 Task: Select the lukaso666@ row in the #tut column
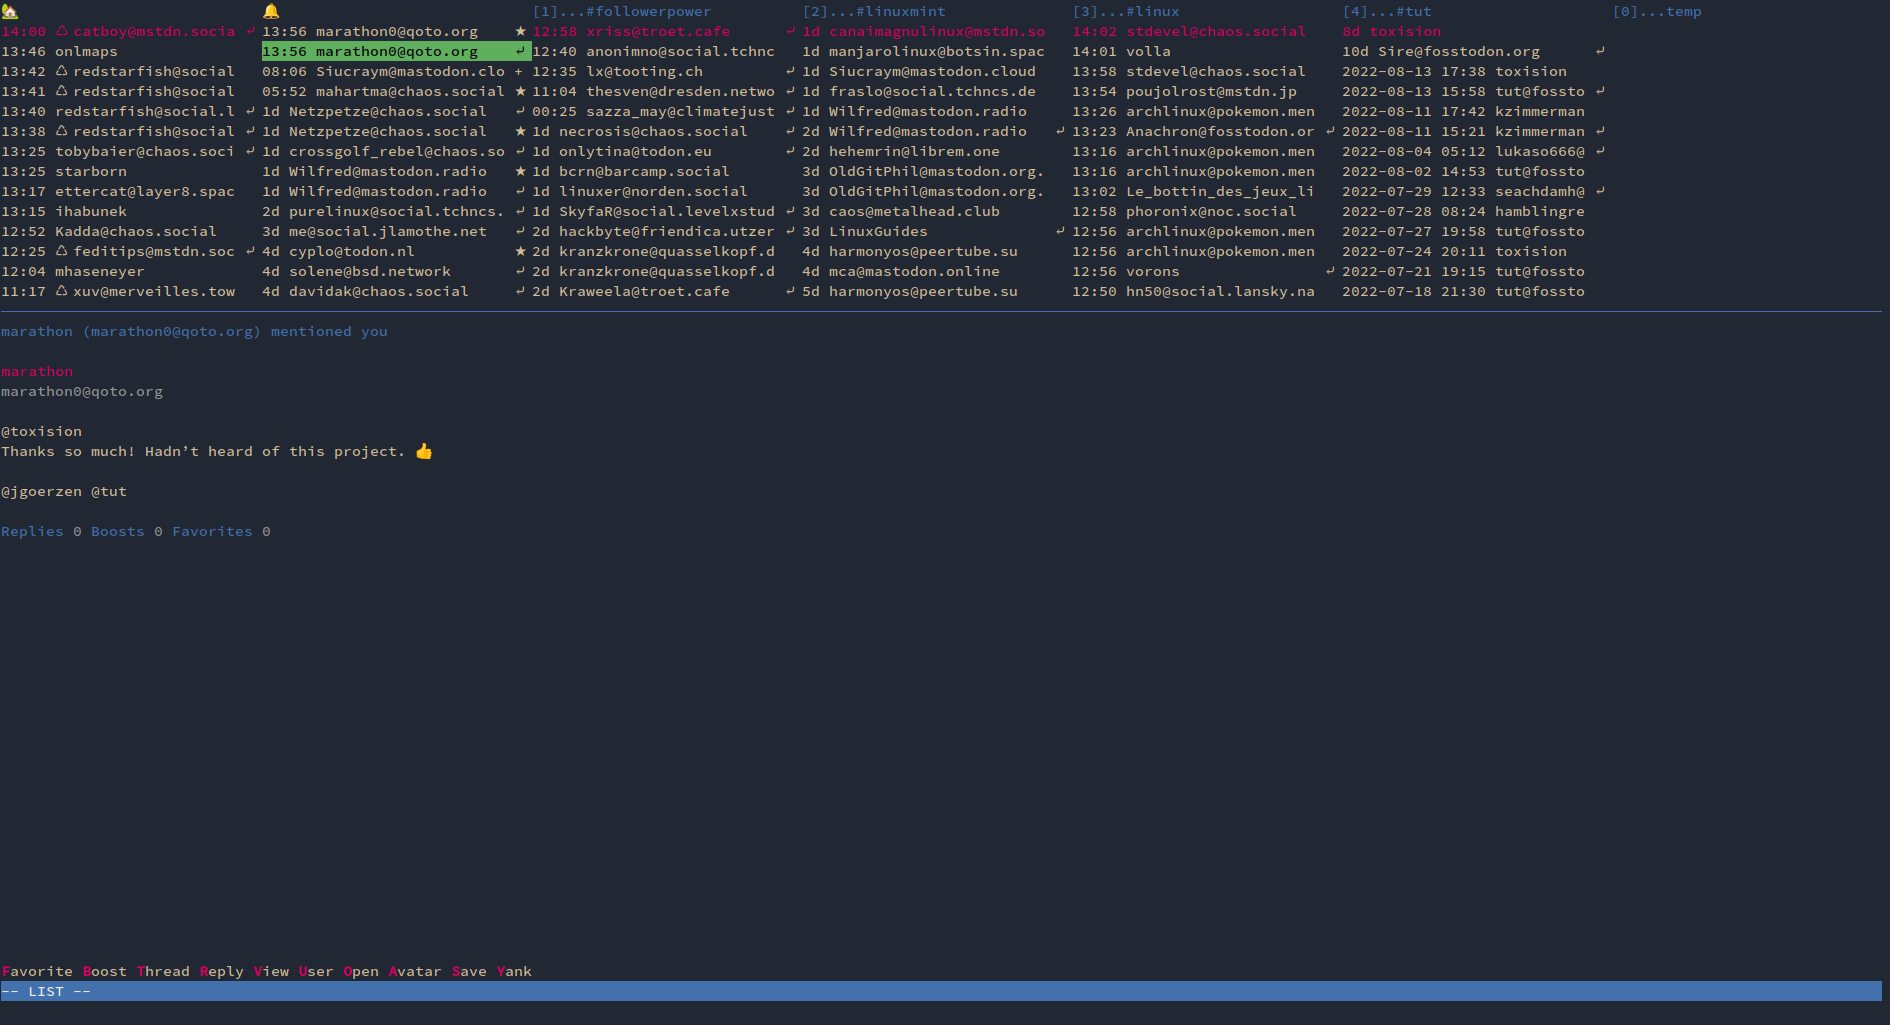(x=1475, y=151)
